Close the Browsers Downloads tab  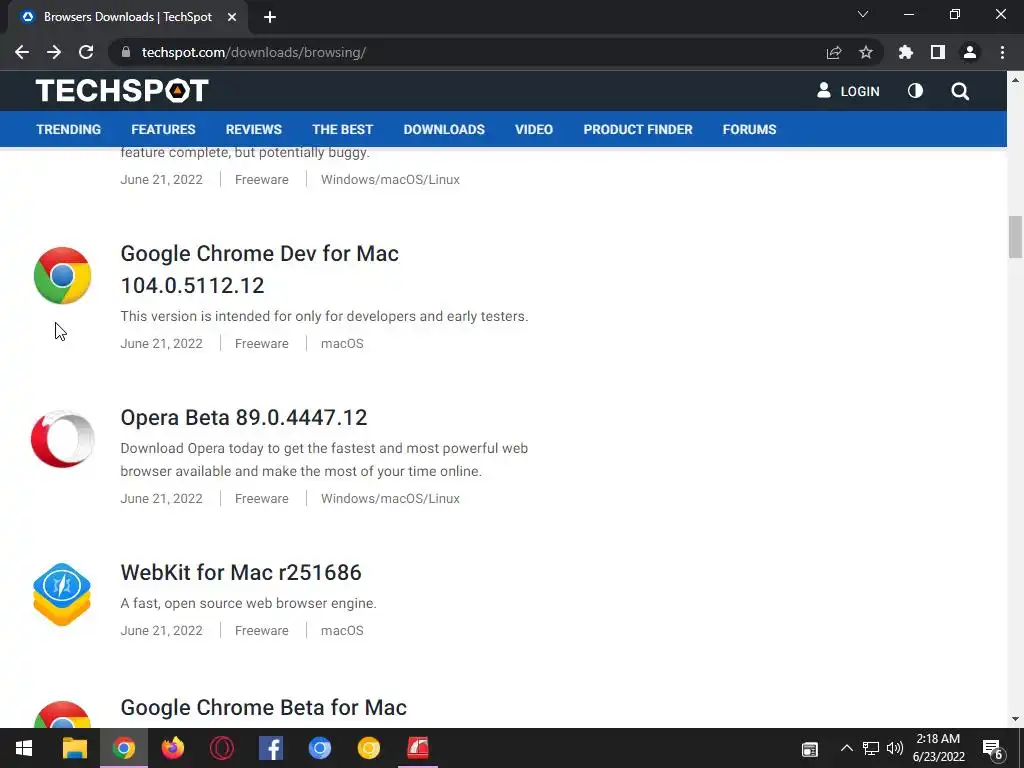coord(232,17)
